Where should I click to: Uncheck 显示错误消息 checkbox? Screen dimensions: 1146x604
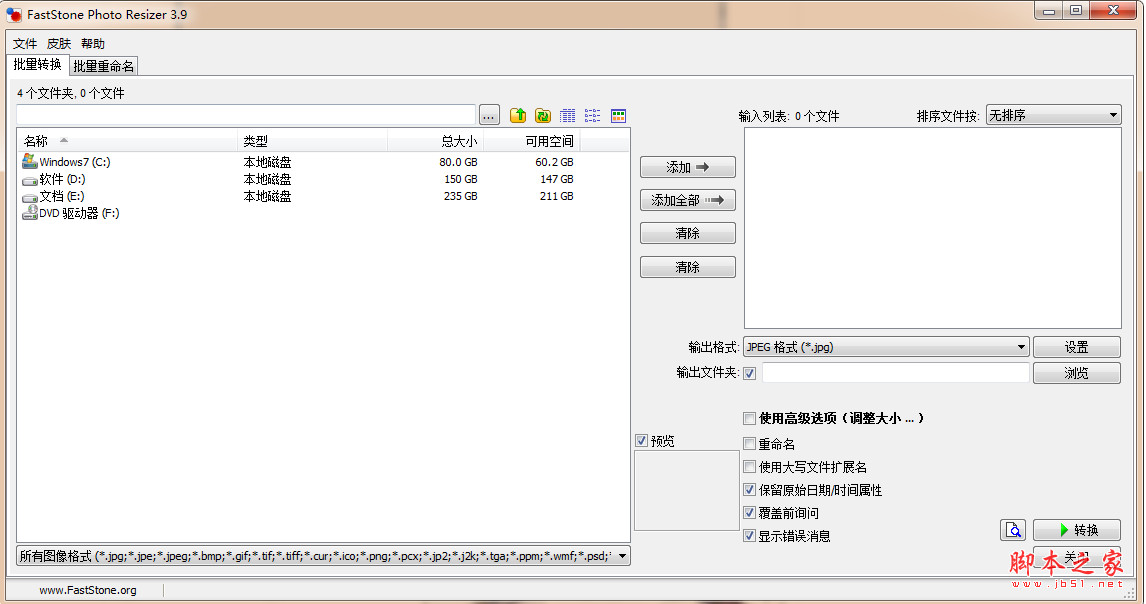[x=750, y=535]
